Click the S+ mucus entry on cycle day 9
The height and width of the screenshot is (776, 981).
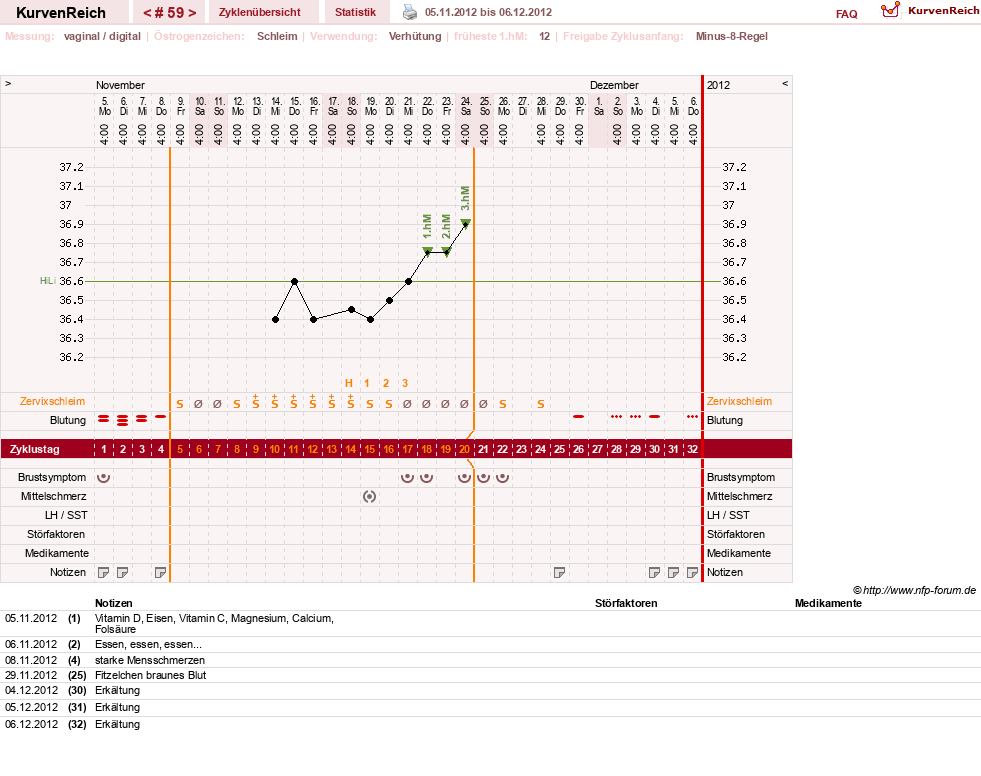[256, 402]
